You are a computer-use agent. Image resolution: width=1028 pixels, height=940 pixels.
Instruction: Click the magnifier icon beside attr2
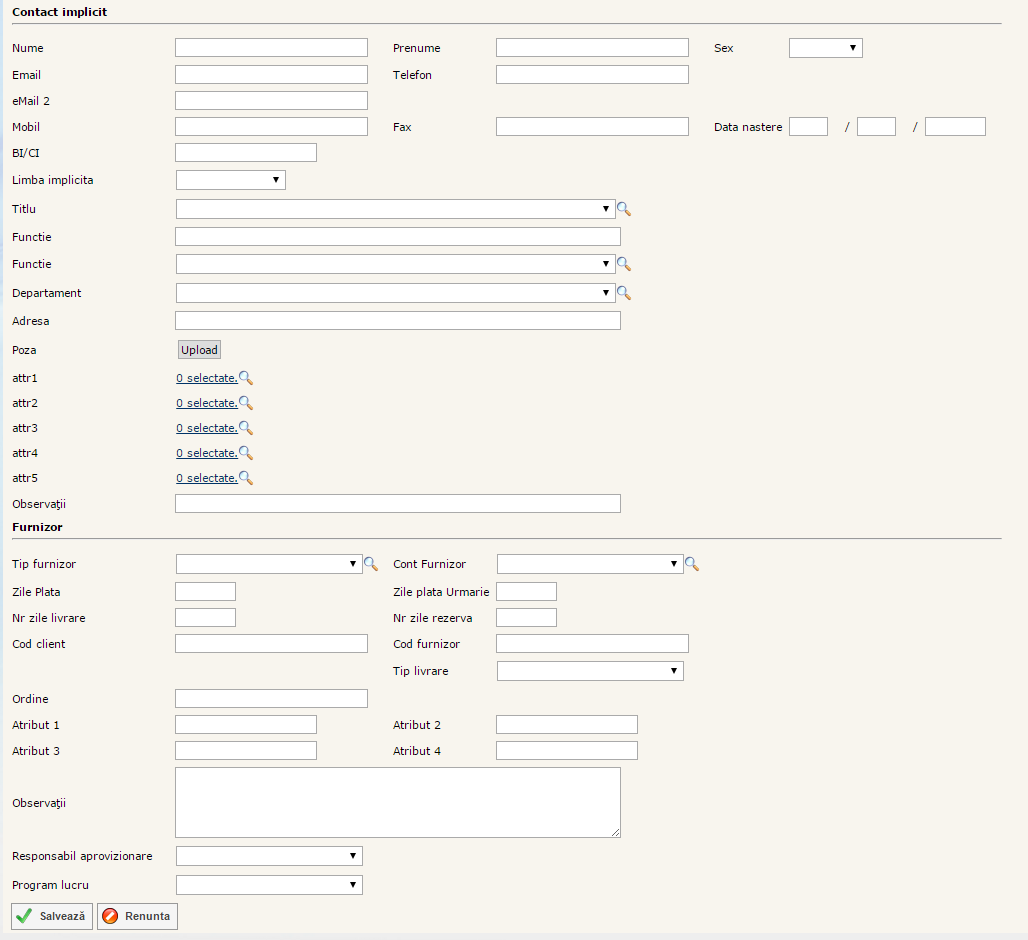[x=246, y=403]
